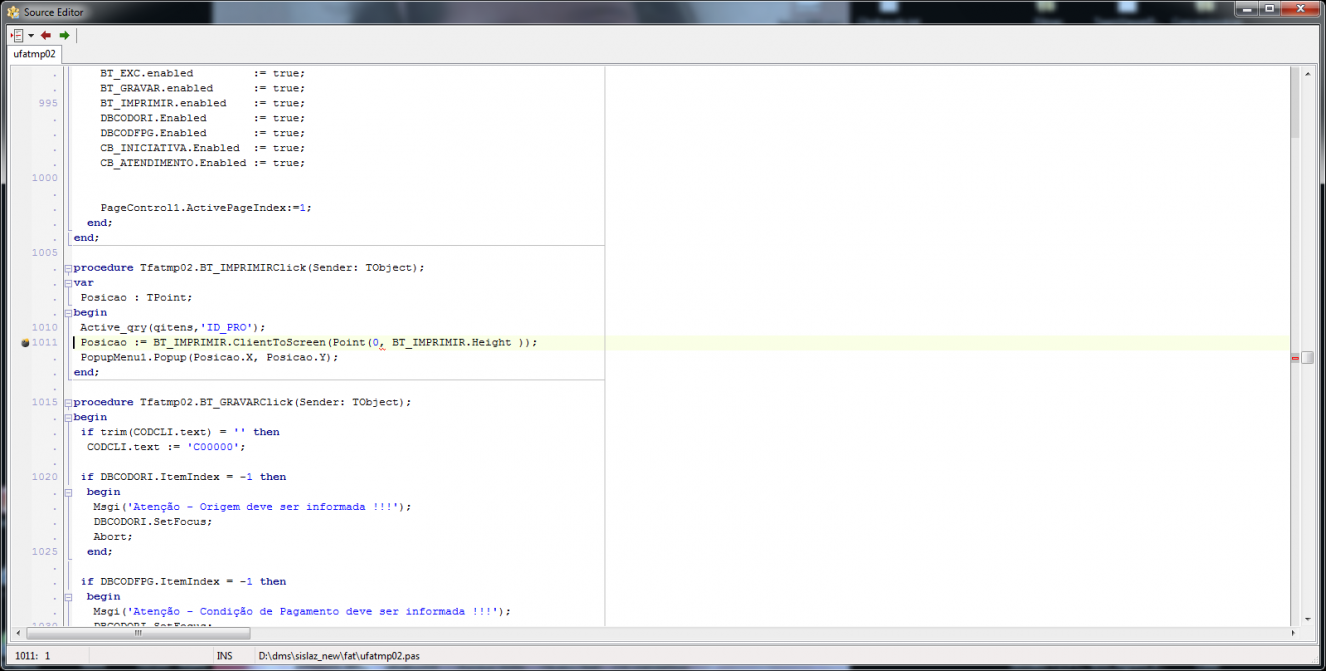Click the INS insert mode indicator

224,656
